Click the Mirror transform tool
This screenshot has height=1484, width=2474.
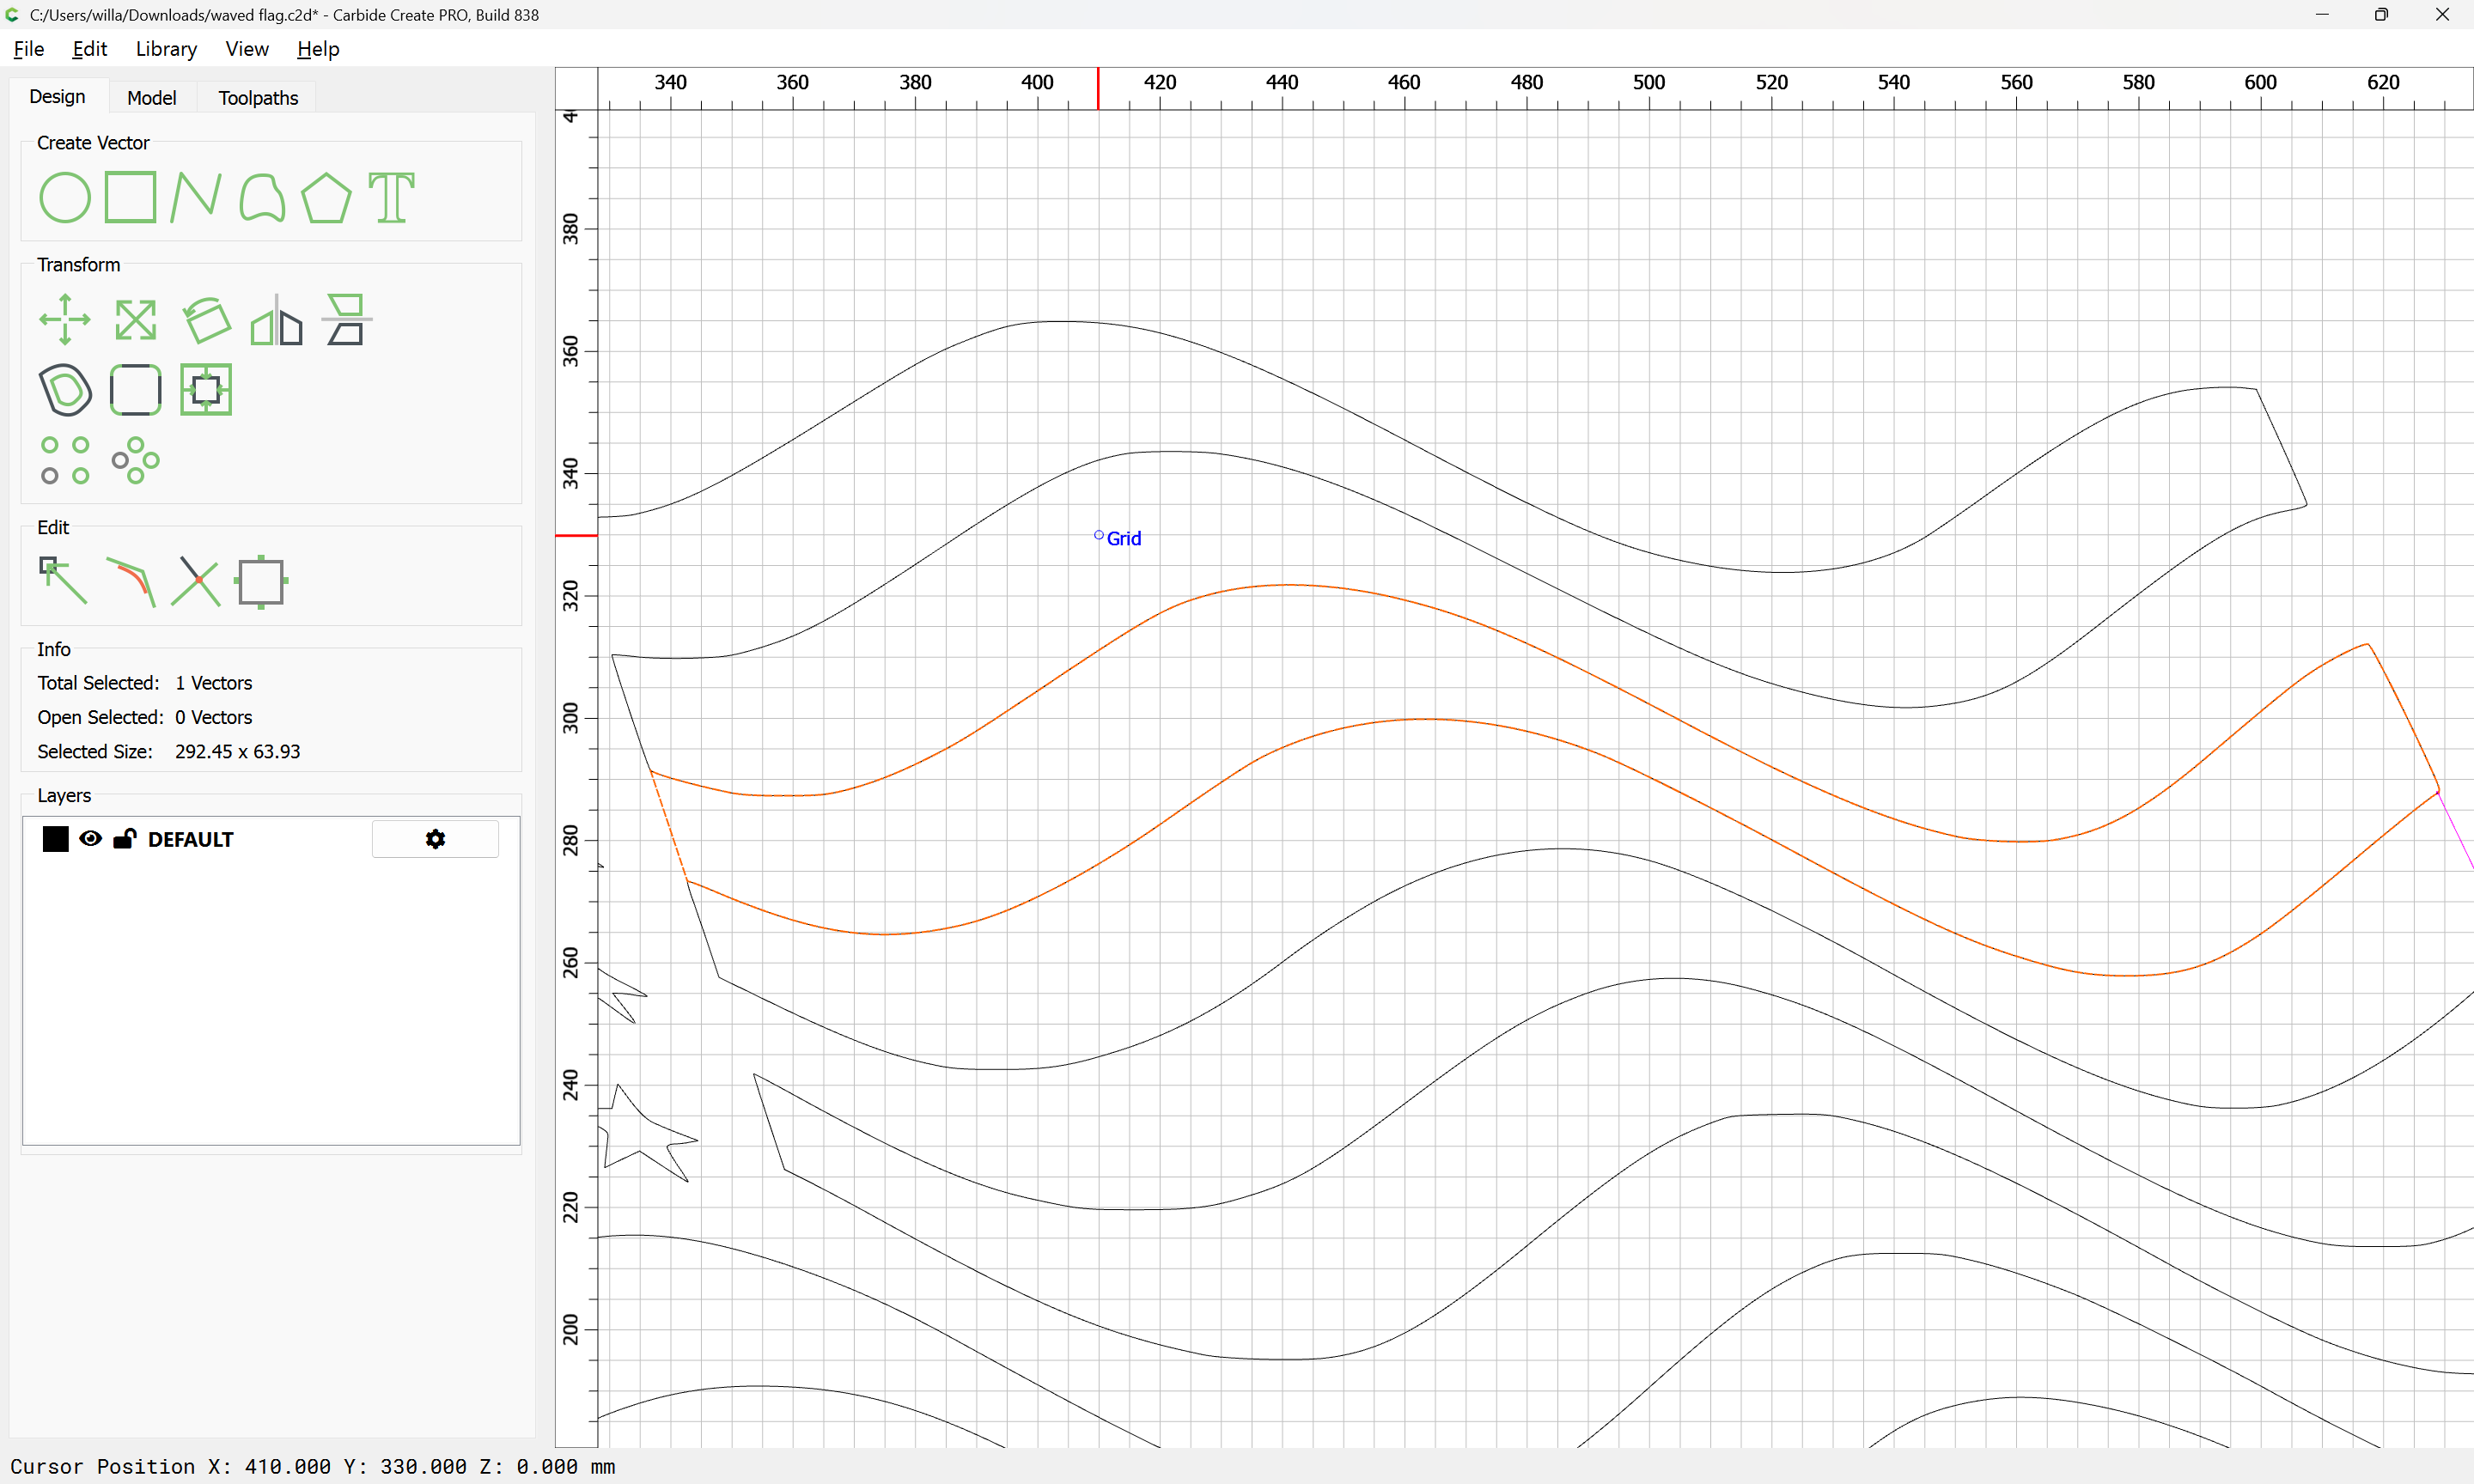pyautogui.click(x=276, y=320)
